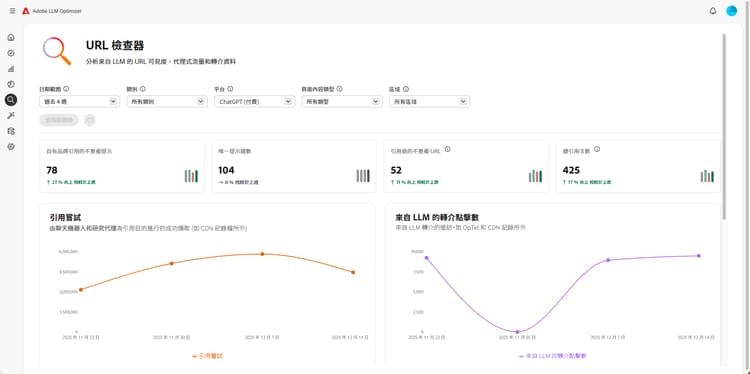Click the info icon beside 區域

(x=406, y=88)
